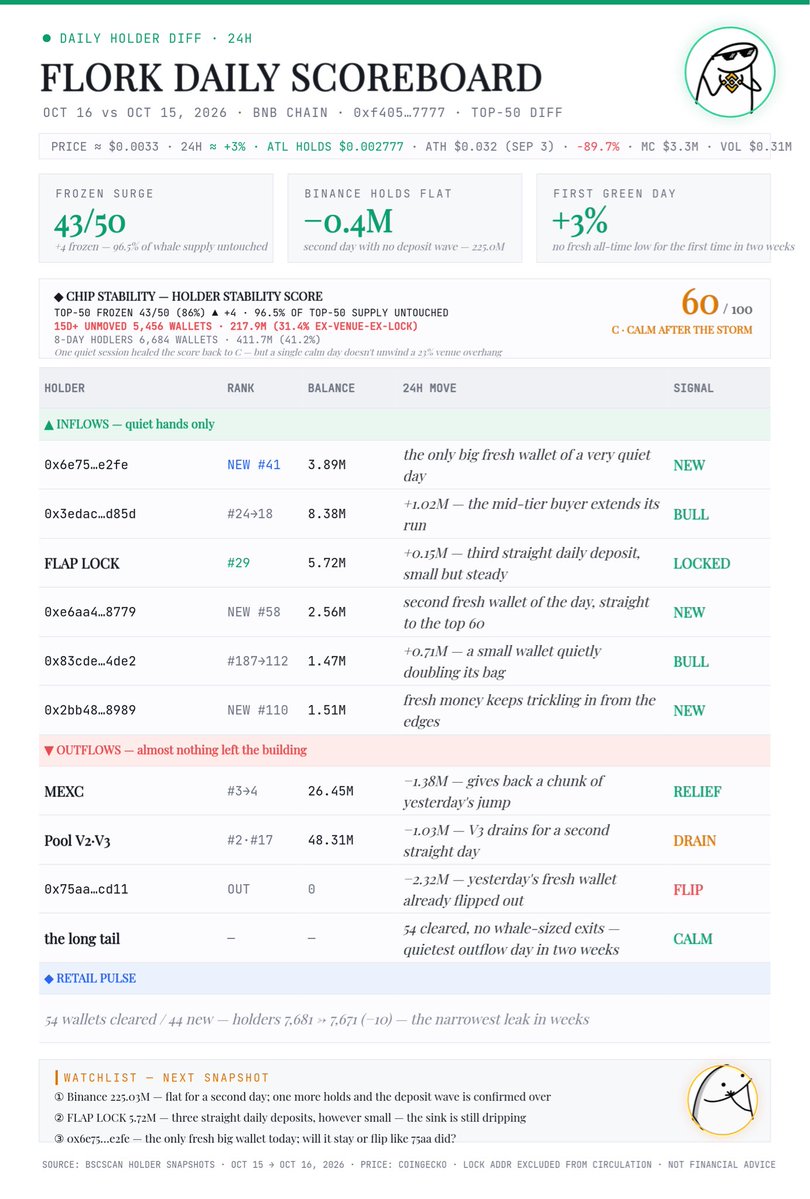The image size is (810, 1199).
Task: Click the CALM signal label
Action: pos(692,938)
